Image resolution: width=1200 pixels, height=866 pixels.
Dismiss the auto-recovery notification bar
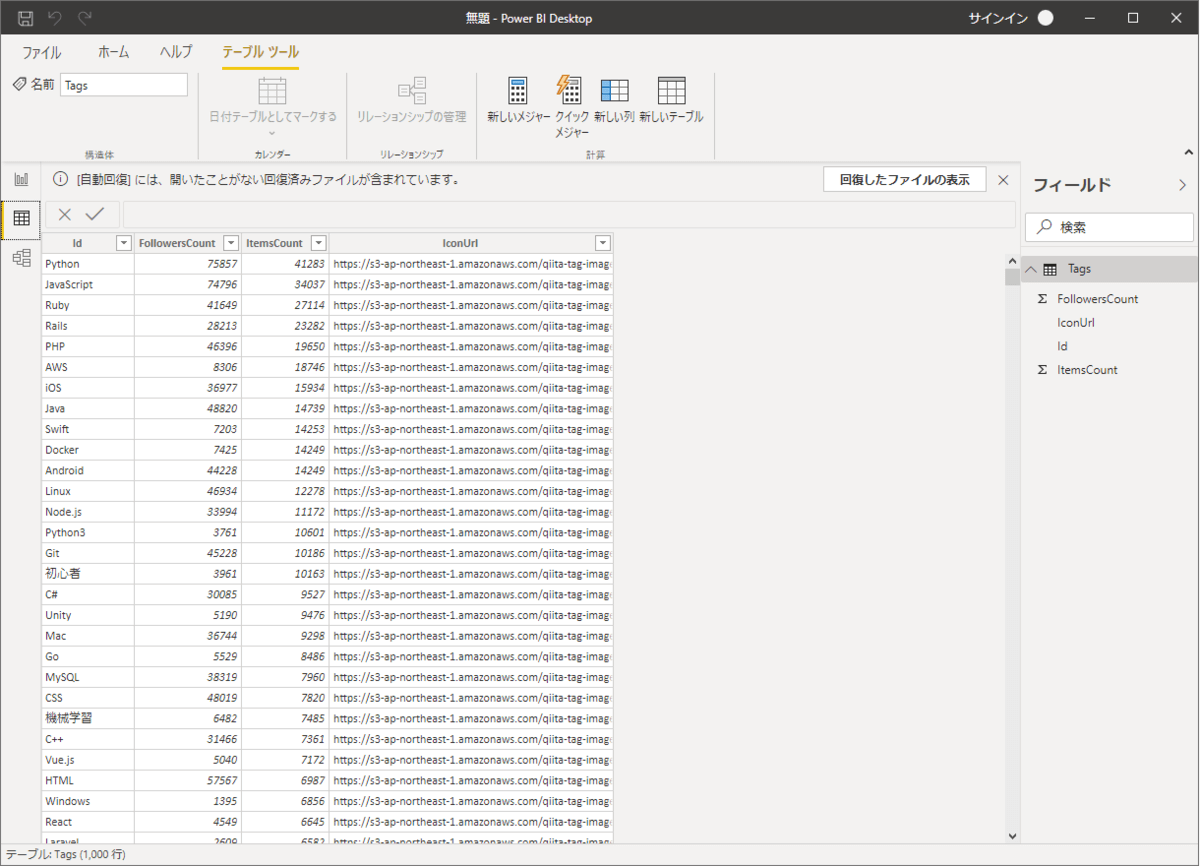[x=1003, y=180]
